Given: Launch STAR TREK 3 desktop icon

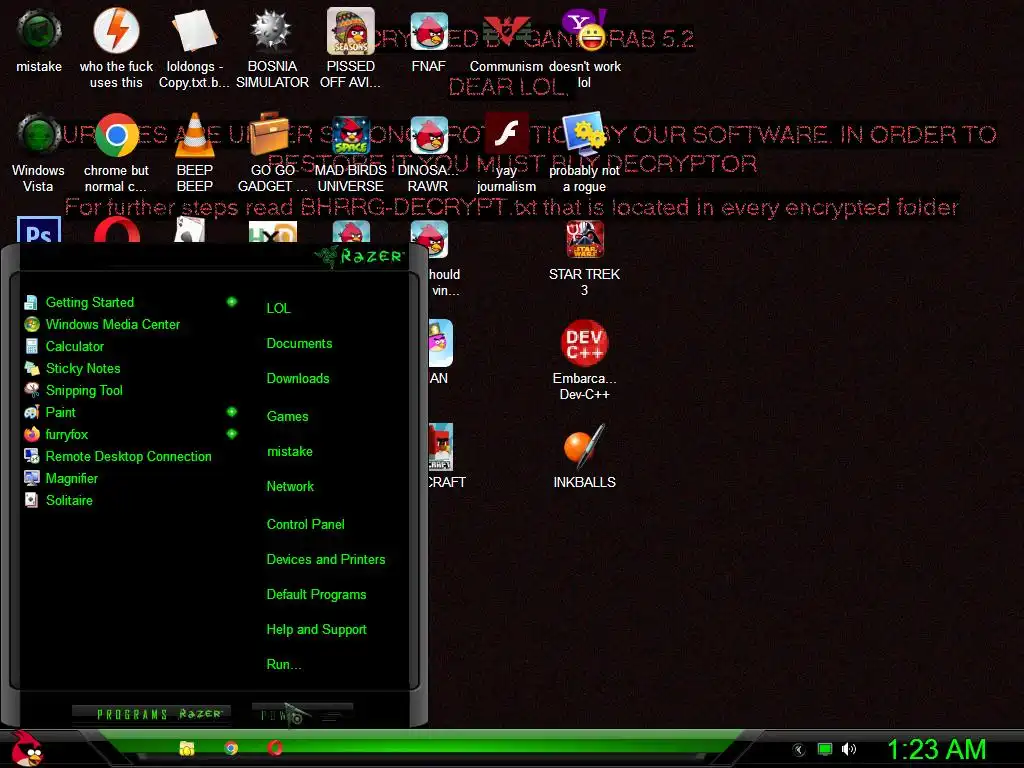Looking at the screenshot, I should click(x=584, y=258).
